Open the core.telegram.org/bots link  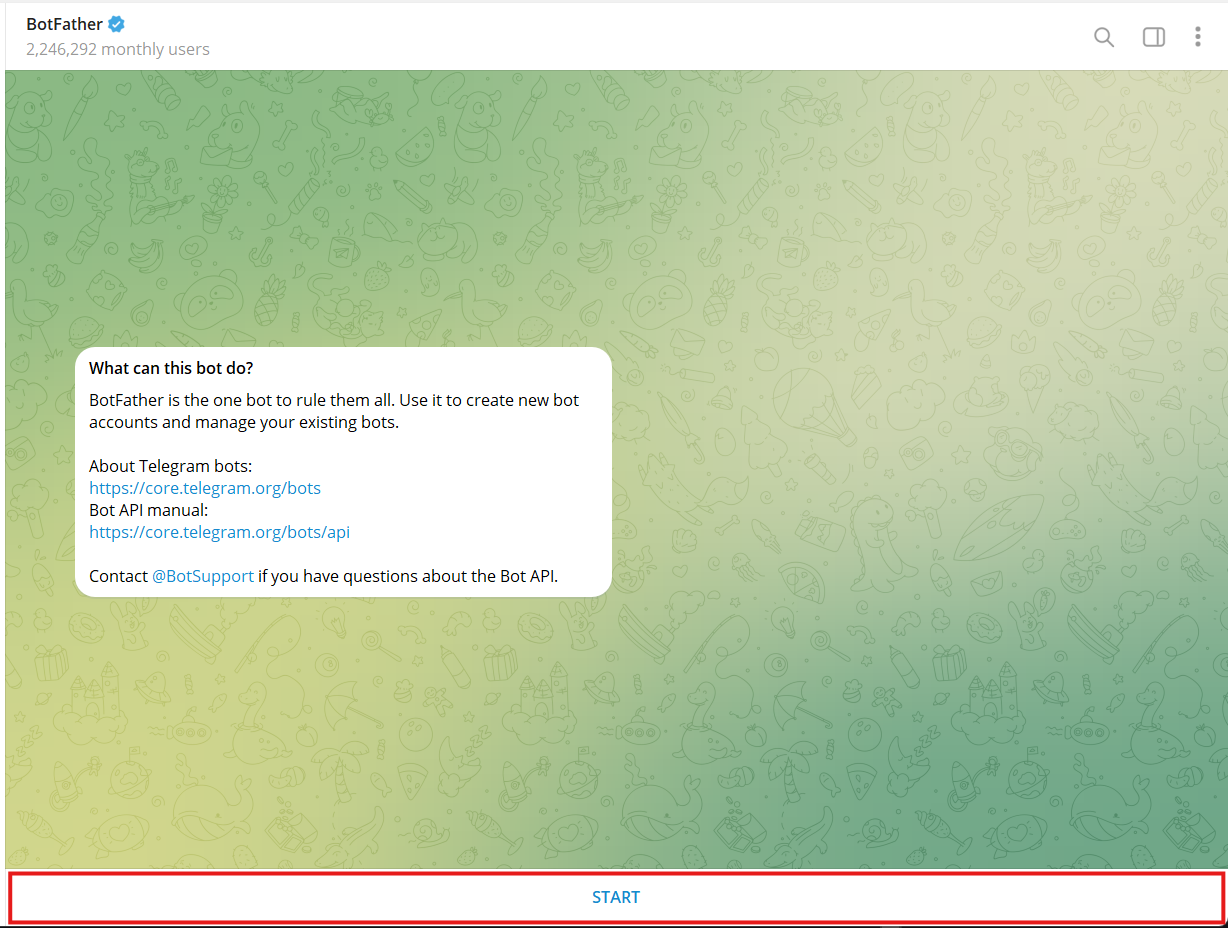pyautogui.click(x=205, y=488)
